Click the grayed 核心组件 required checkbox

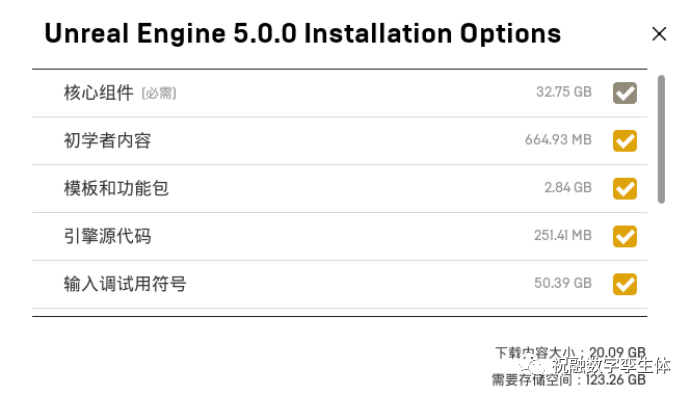pyautogui.click(x=624, y=93)
